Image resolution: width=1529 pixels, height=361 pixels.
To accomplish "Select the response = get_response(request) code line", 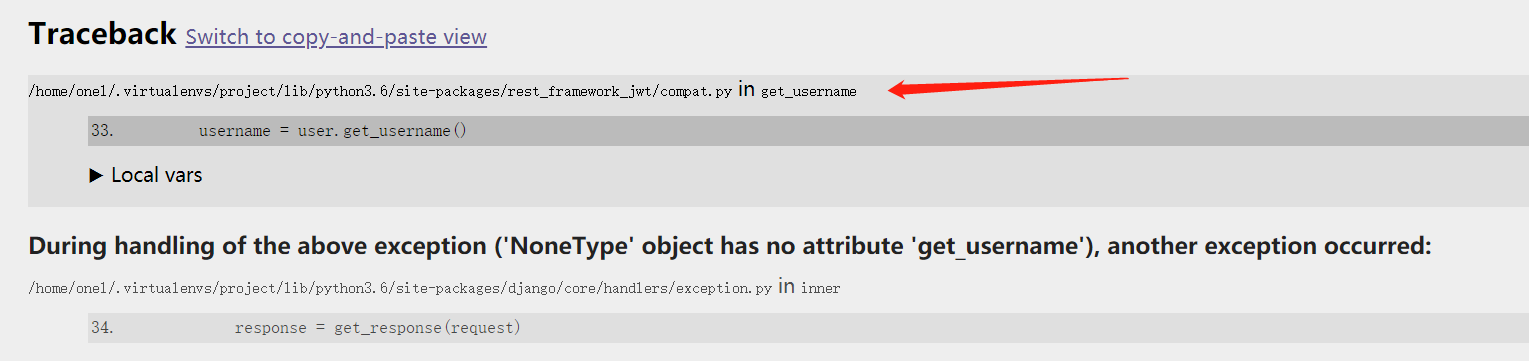I will [808, 328].
